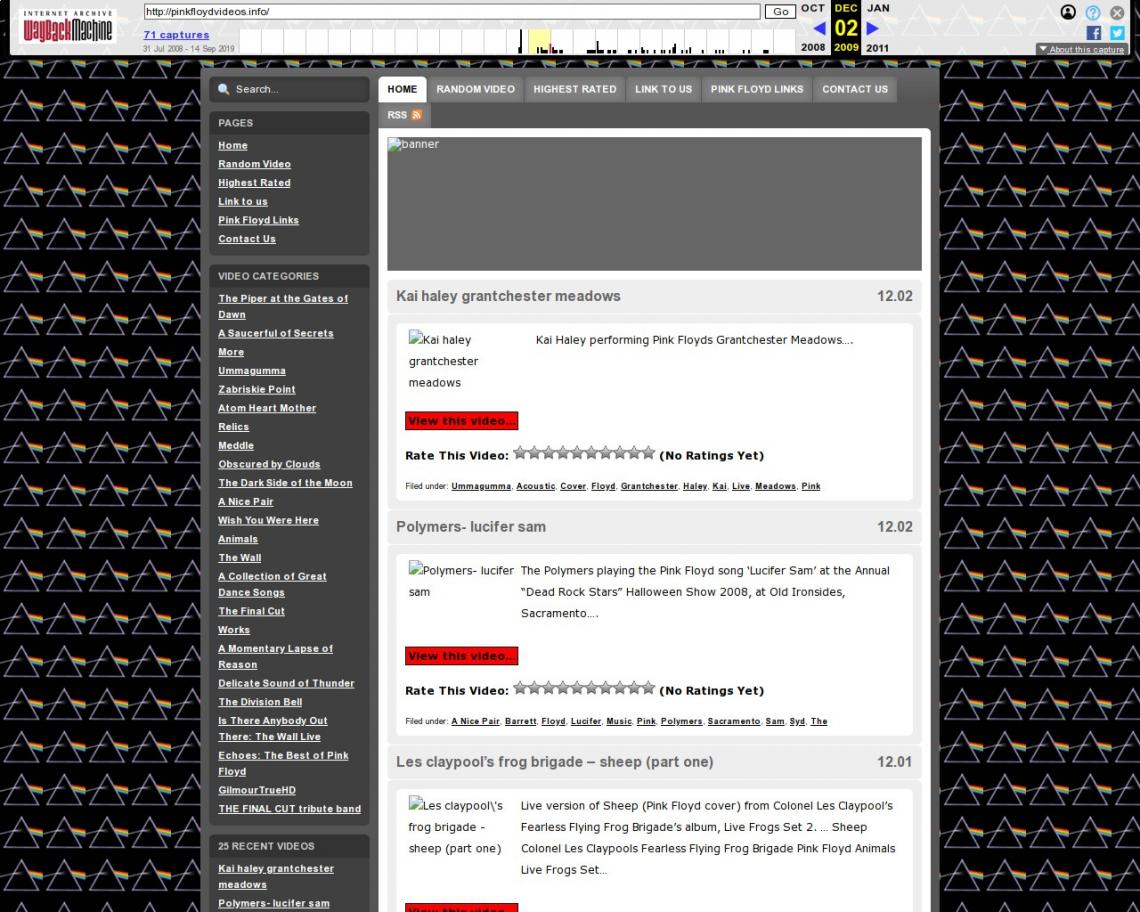Click Highest Rated in Pages sidebar
1140x912 pixels.
tap(254, 183)
